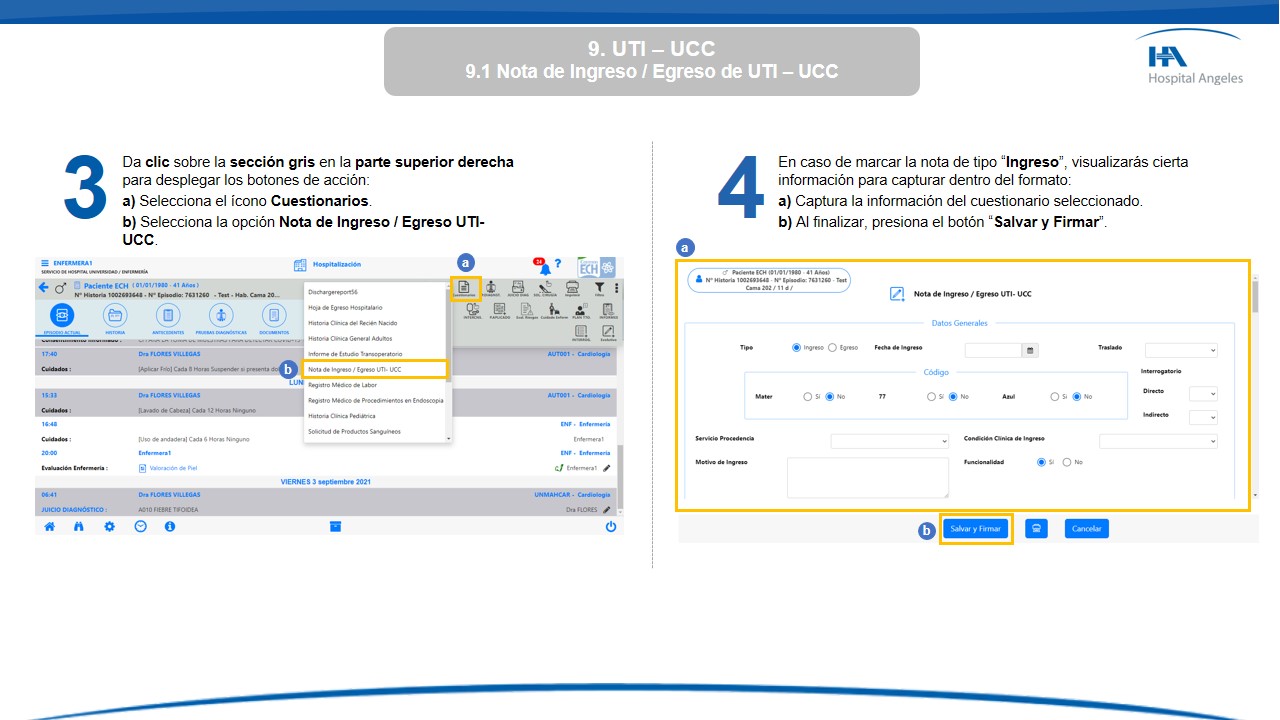The height and width of the screenshot is (720, 1280).
Task: Open the Traslado dropdown
Action: [1181, 350]
